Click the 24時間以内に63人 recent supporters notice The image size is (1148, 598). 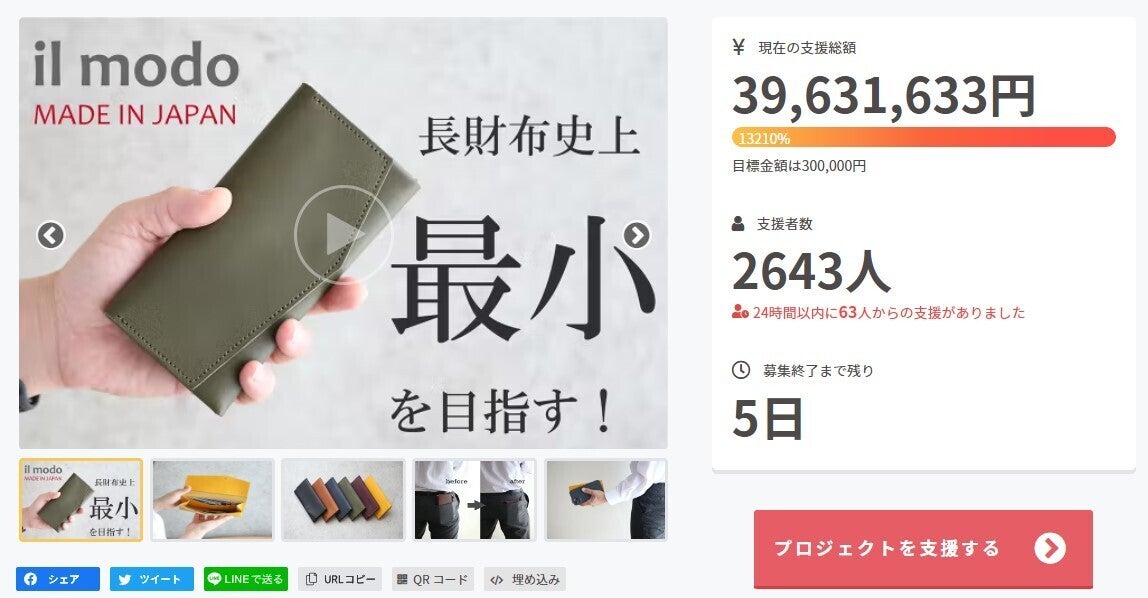pyautogui.click(x=879, y=313)
